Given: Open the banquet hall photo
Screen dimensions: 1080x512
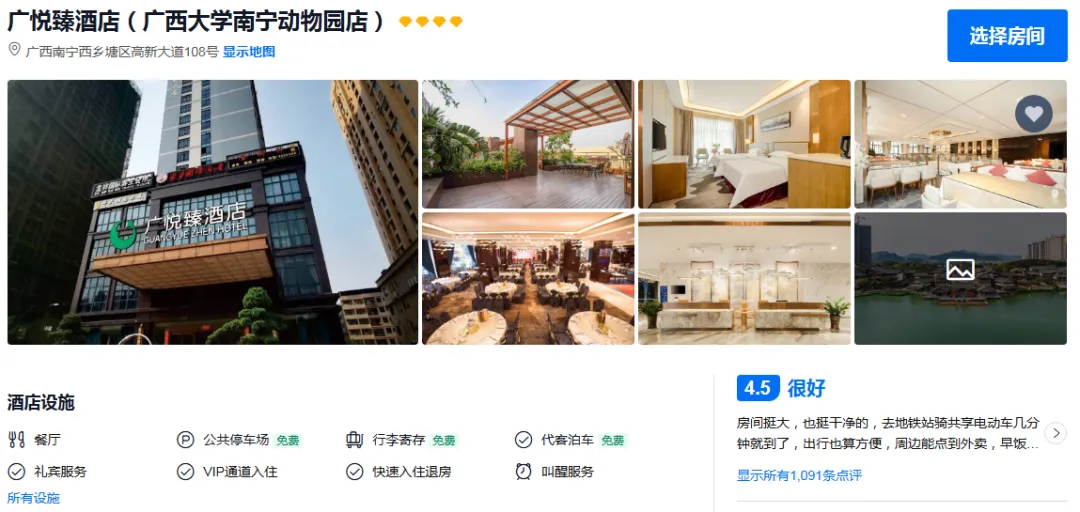Looking at the screenshot, I should tap(528, 278).
